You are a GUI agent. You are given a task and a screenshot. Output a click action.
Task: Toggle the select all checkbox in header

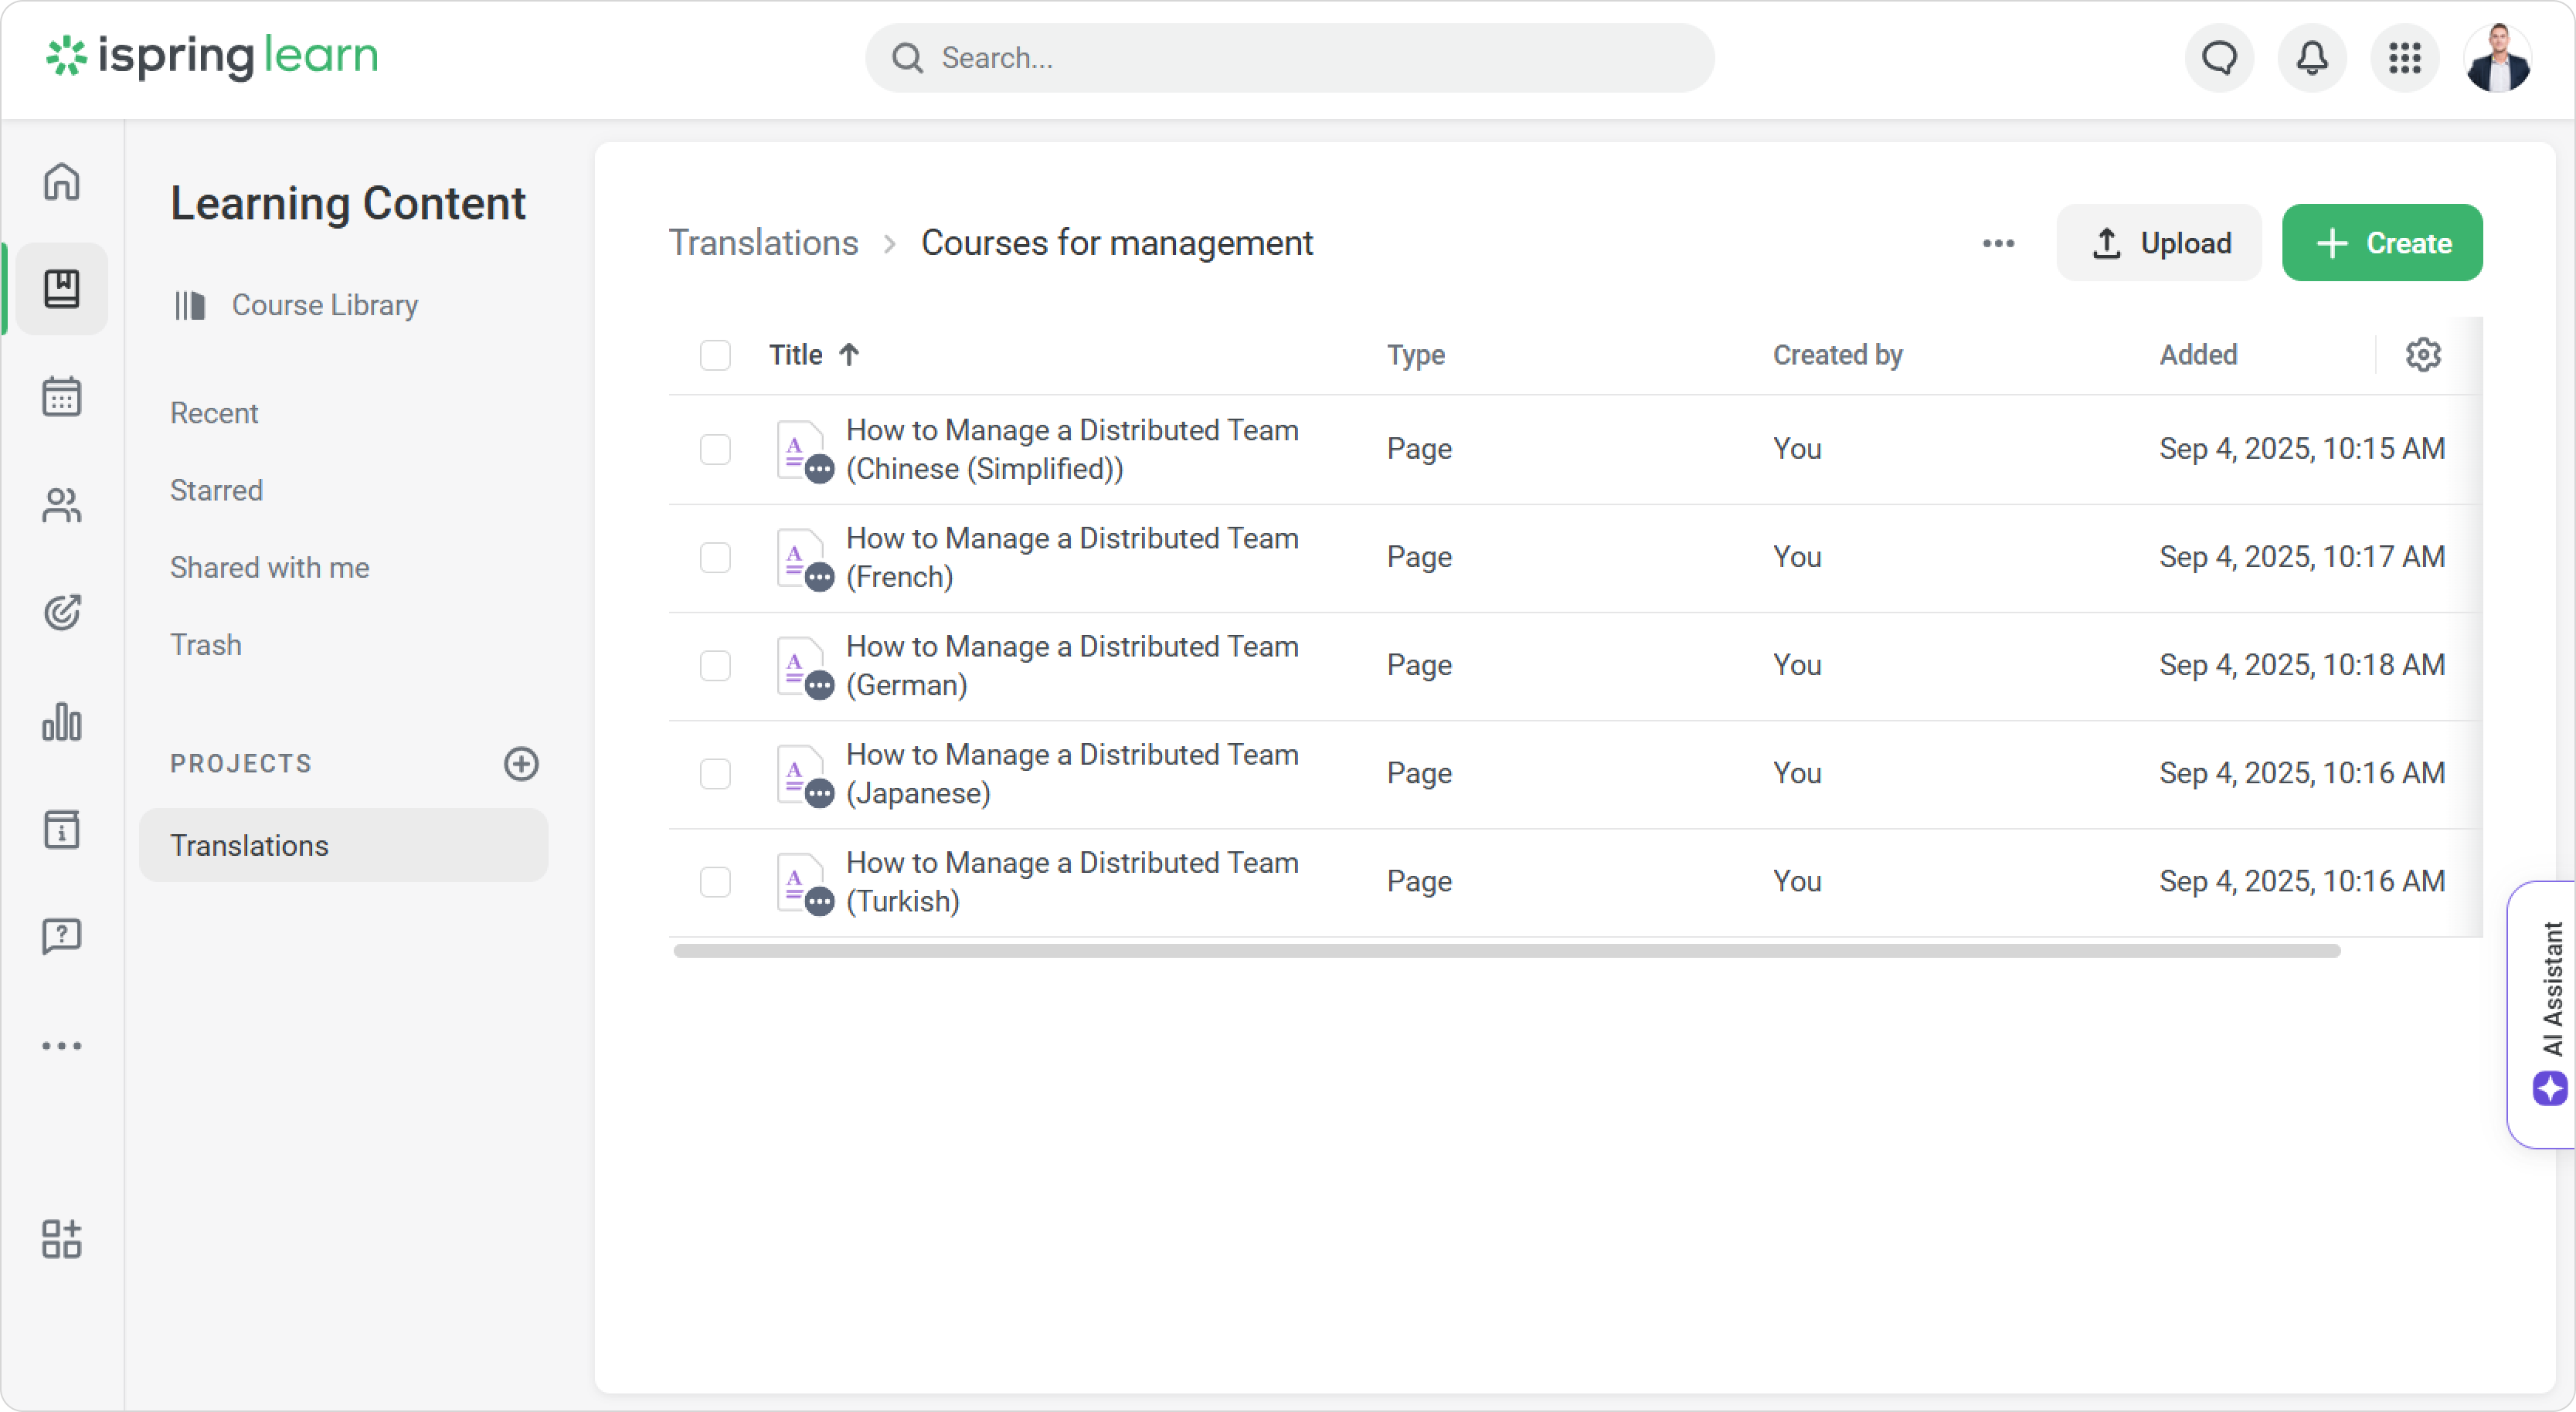(x=715, y=355)
